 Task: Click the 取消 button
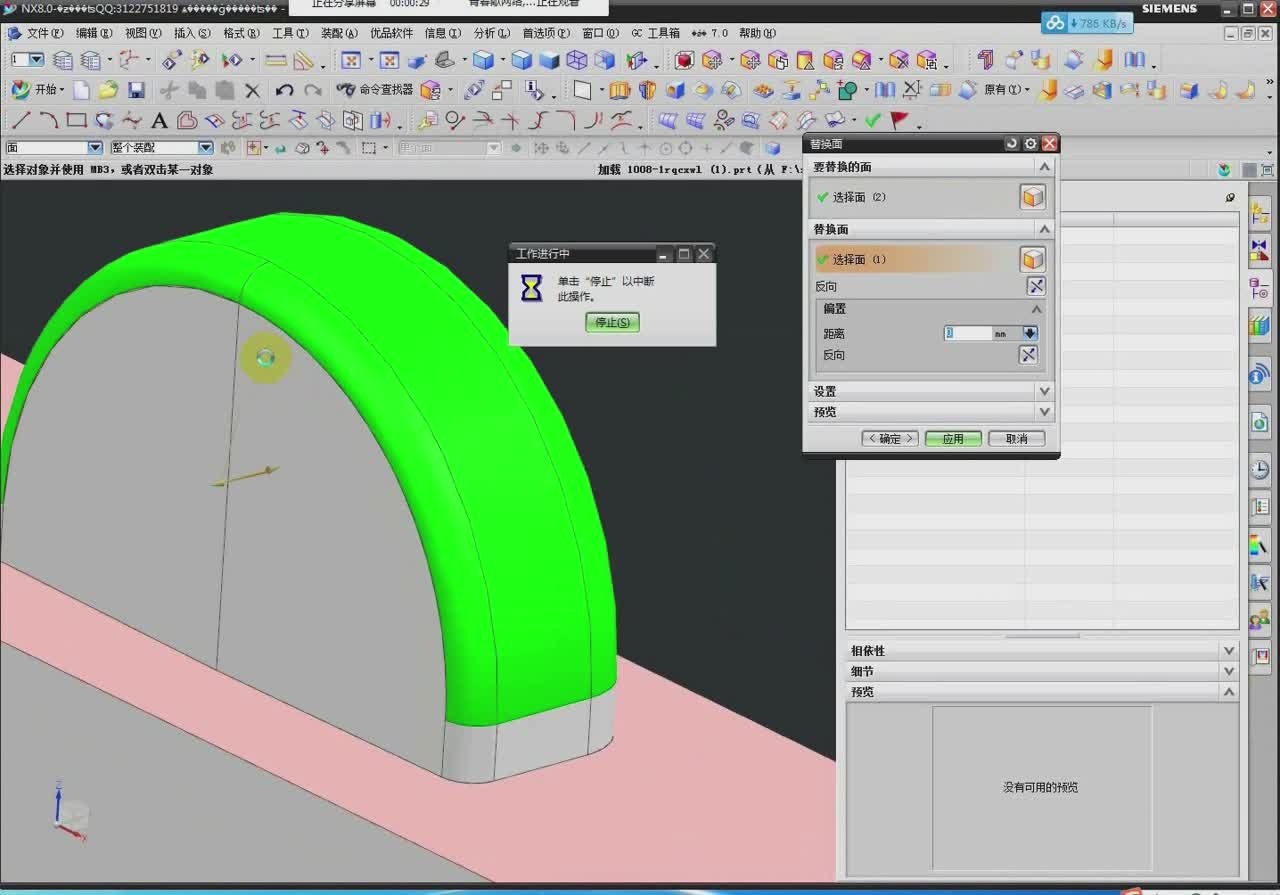click(x=1017, y=439)
